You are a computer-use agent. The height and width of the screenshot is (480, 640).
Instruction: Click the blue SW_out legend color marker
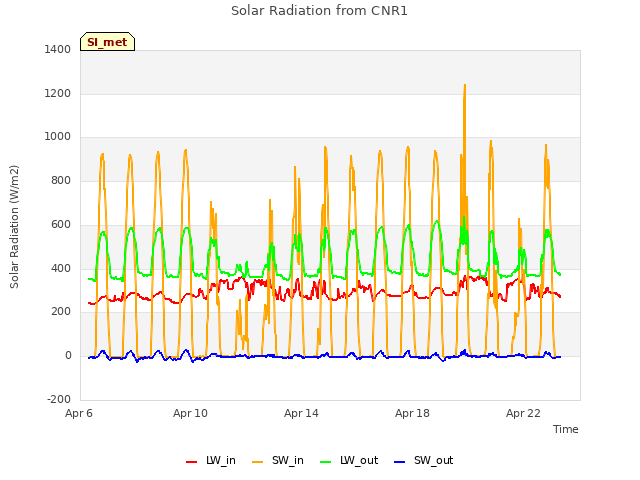pyautogui.click(x=400, y=462)
